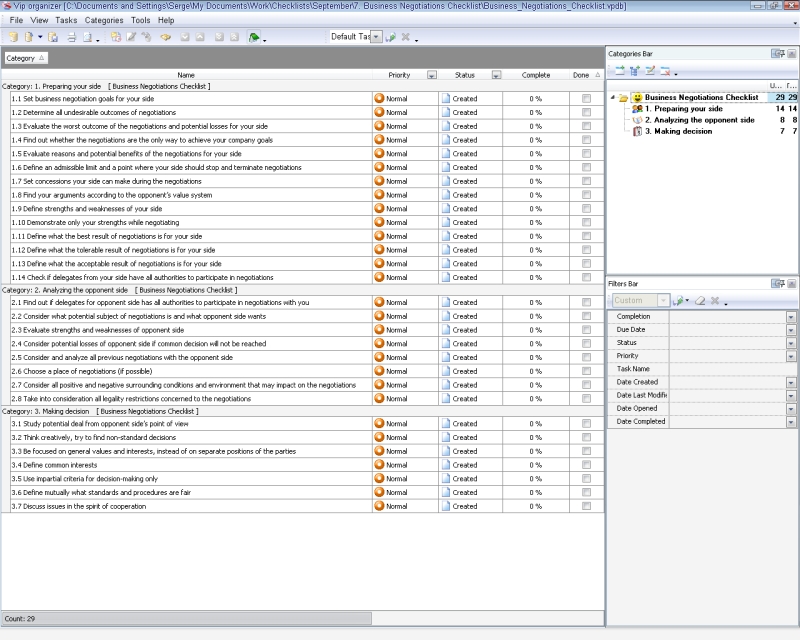Image resolution: width=800 pixels, height=640 pixels.
Task: Open the Tools menu
Action: [x=140, y=20]
